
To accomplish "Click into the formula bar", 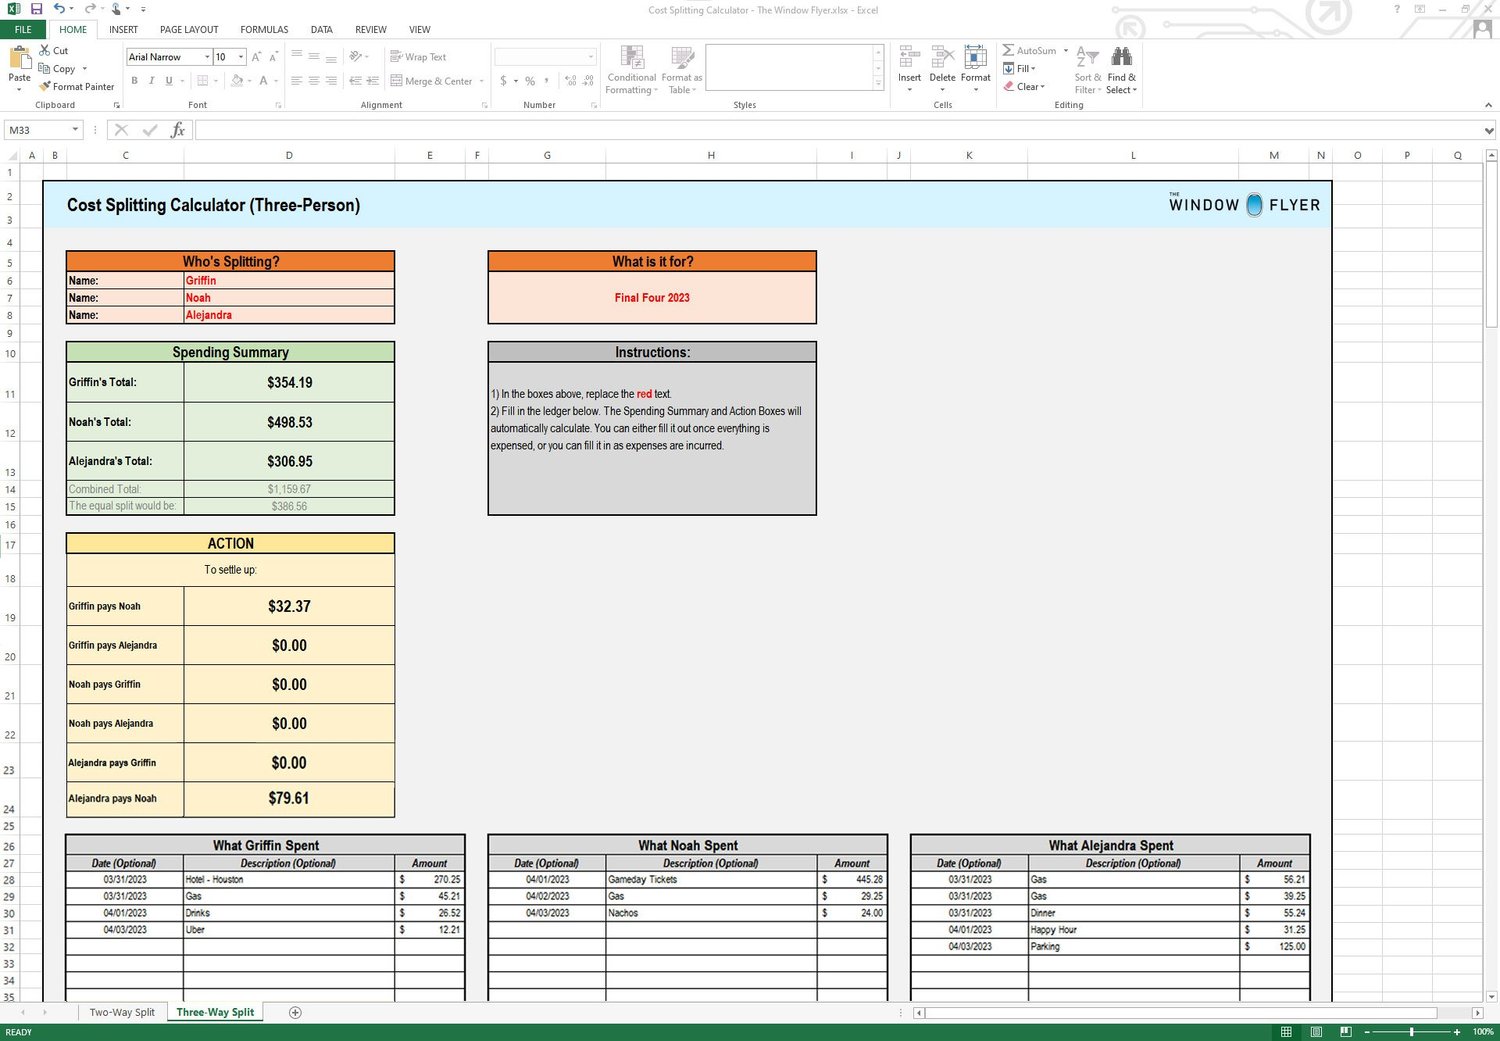I will click(x=839, y=130).
